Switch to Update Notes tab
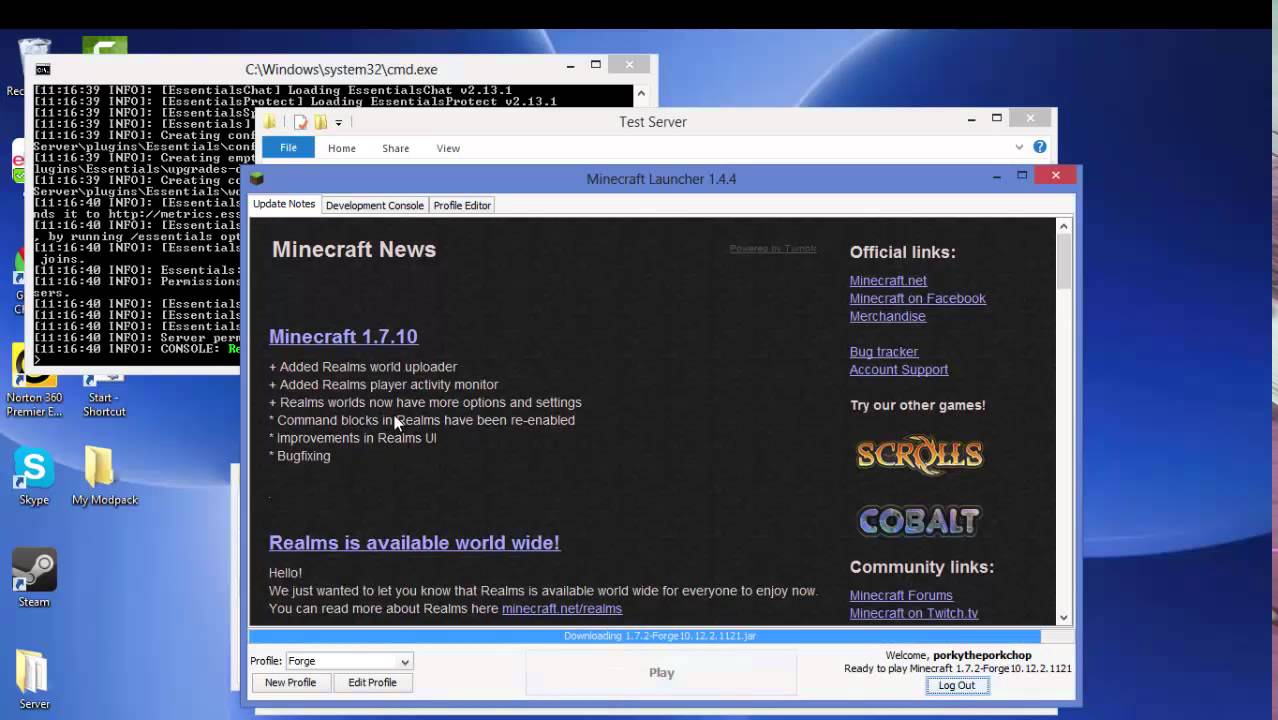 (x=284, y=204)
